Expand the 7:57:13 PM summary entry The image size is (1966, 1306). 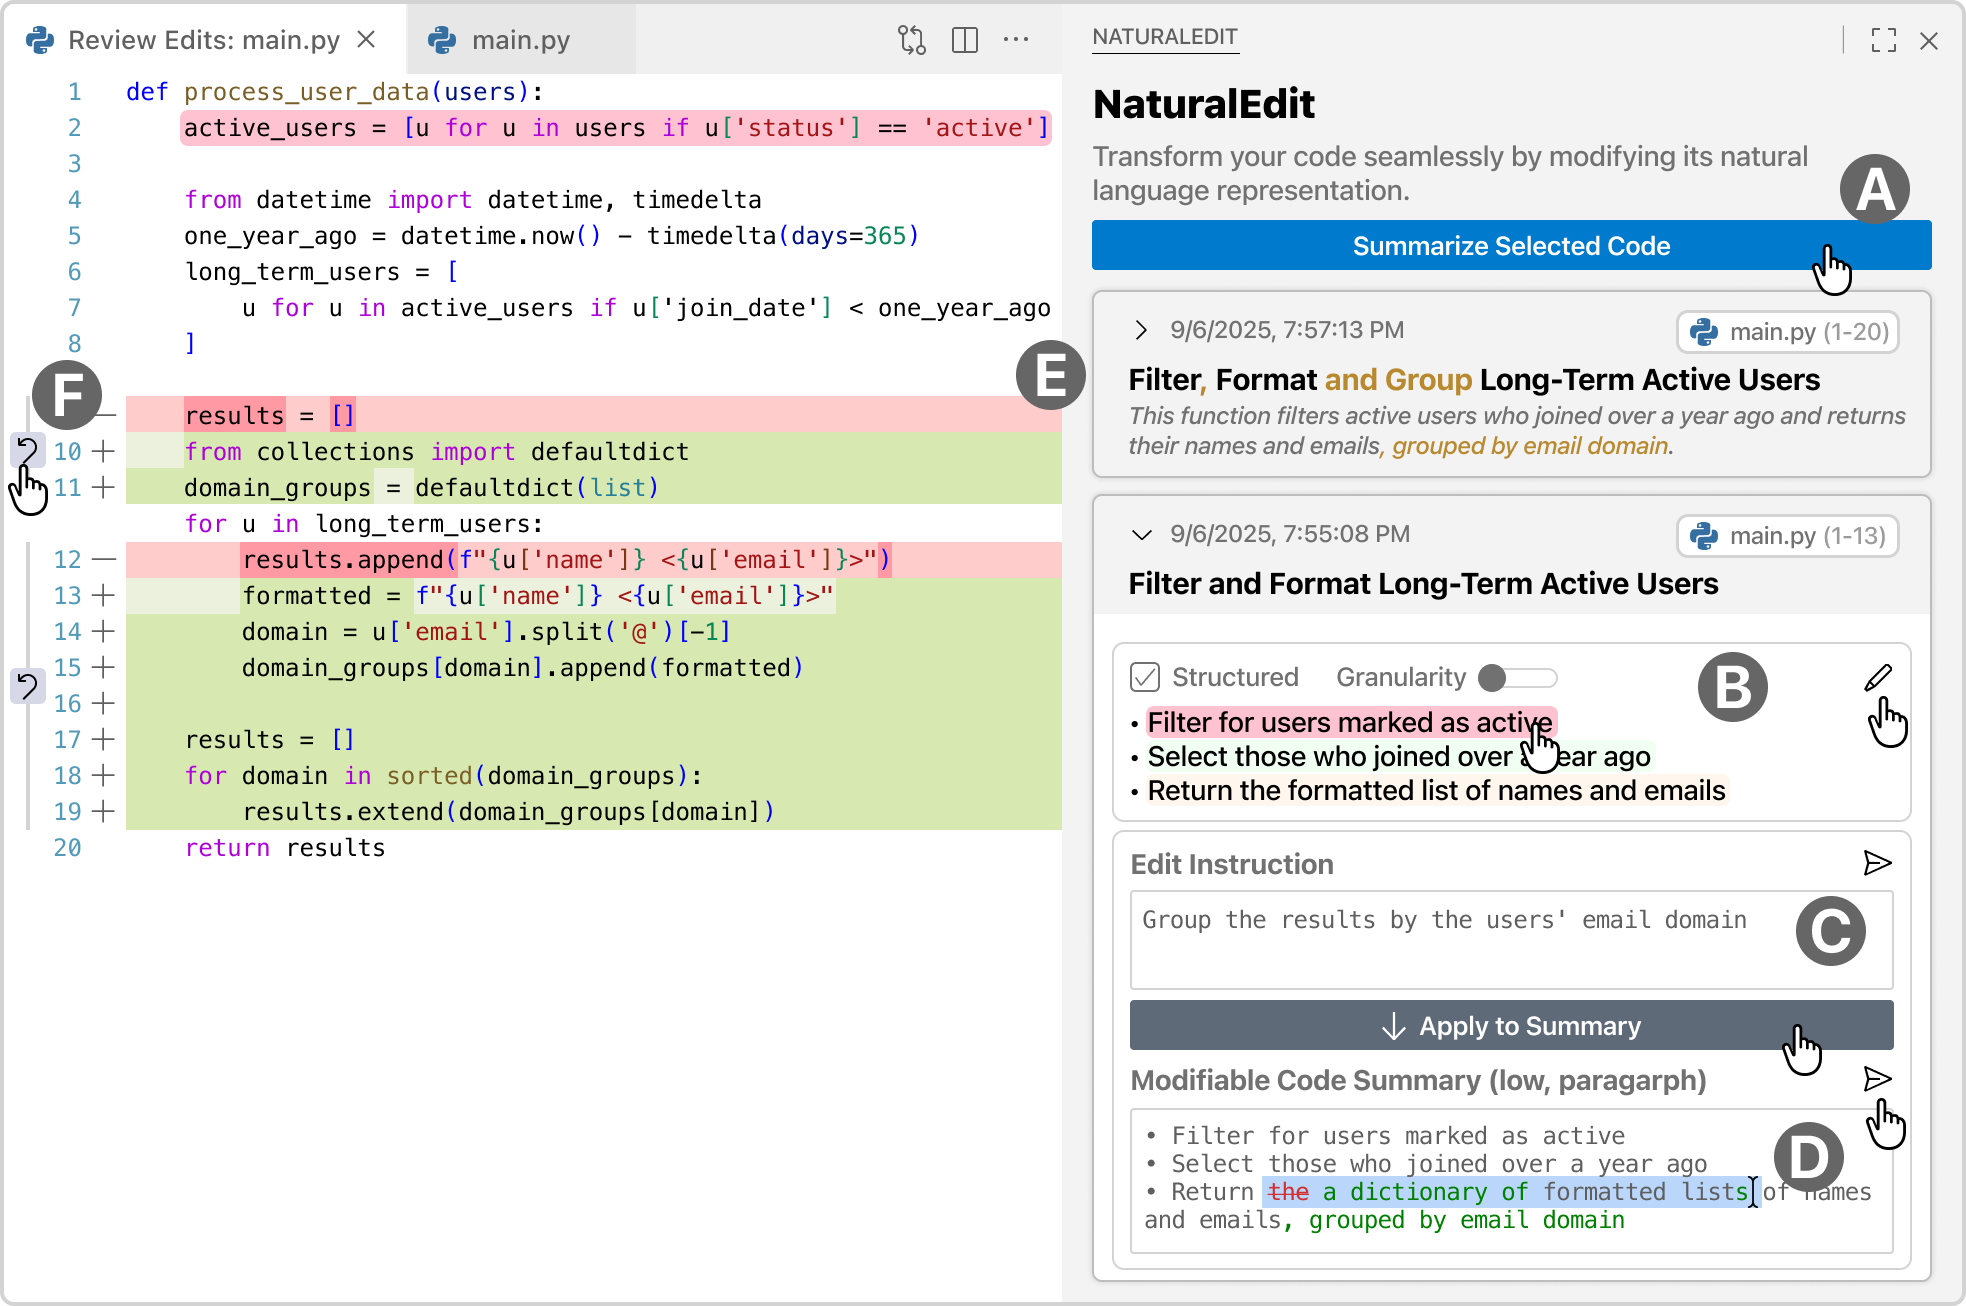(1140, 330)
